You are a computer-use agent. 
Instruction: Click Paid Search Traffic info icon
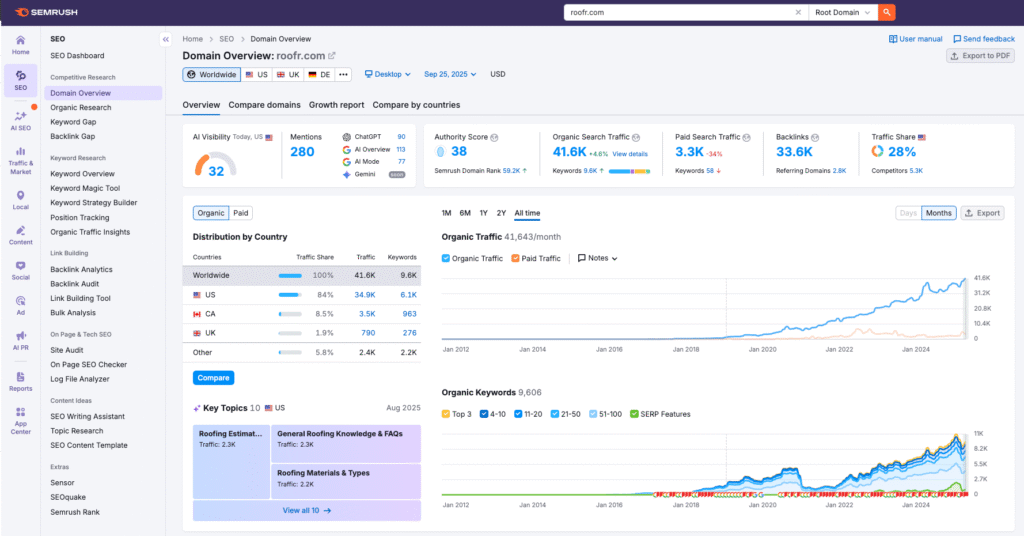[x=746, y=137]
